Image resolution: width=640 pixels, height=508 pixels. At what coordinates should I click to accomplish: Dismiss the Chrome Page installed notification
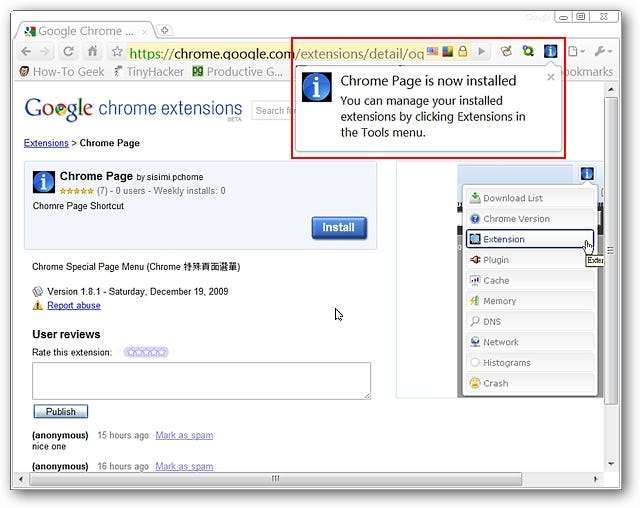551,77
